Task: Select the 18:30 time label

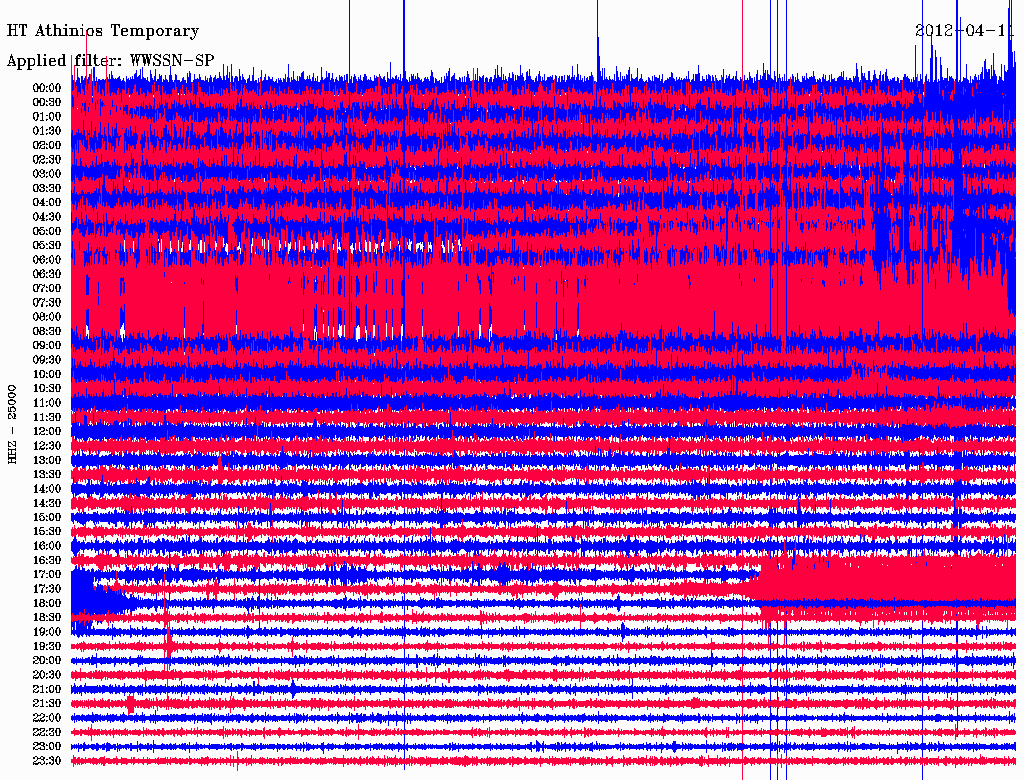Action: 47,617
